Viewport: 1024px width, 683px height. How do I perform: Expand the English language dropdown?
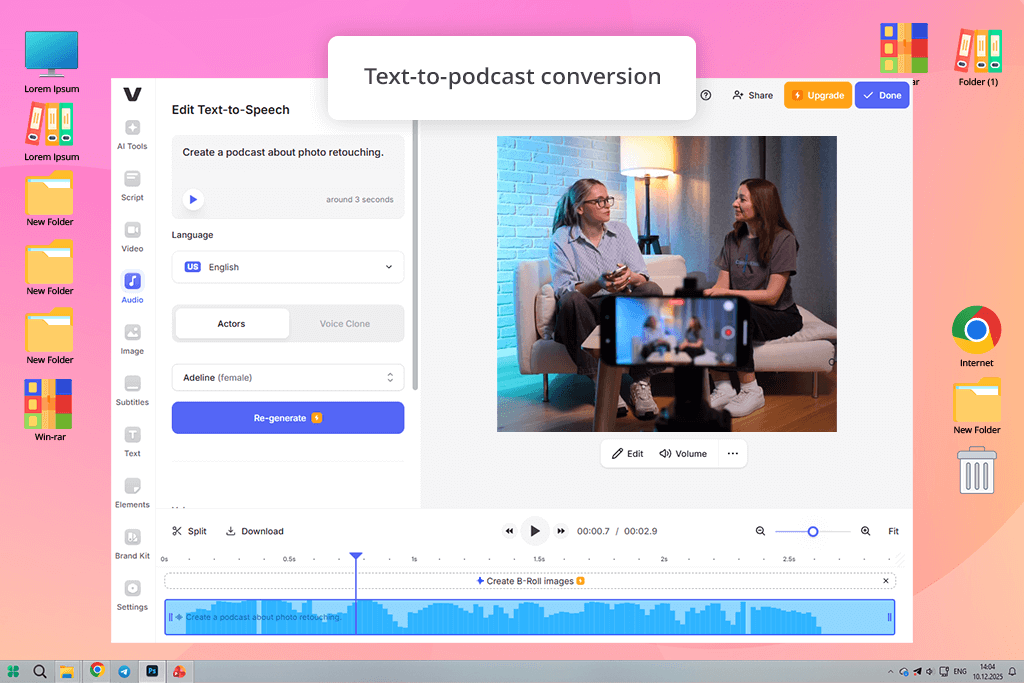(288, 266)
